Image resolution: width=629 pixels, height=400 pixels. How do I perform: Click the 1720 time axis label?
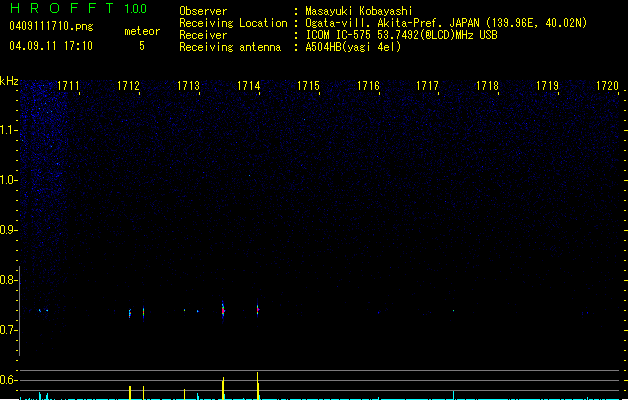coord(607,86)
